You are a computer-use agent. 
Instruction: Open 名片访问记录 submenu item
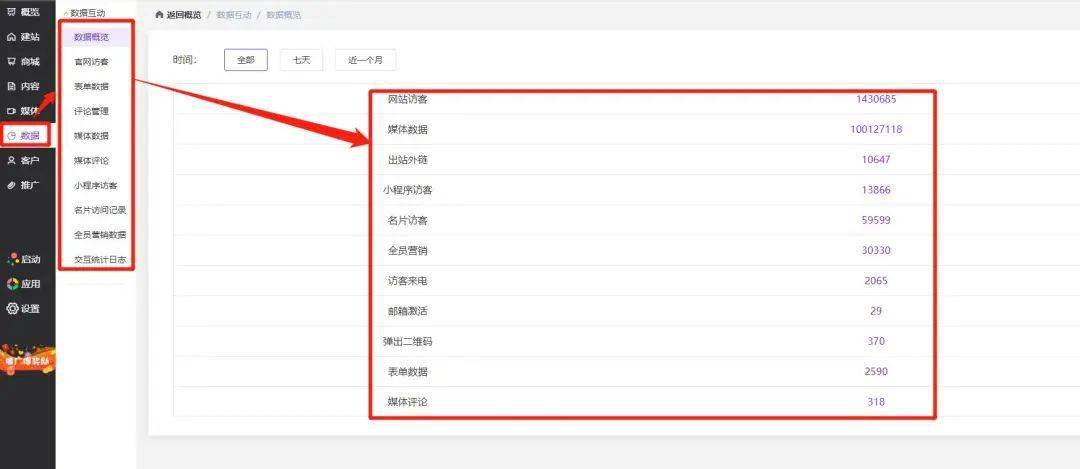100,210
